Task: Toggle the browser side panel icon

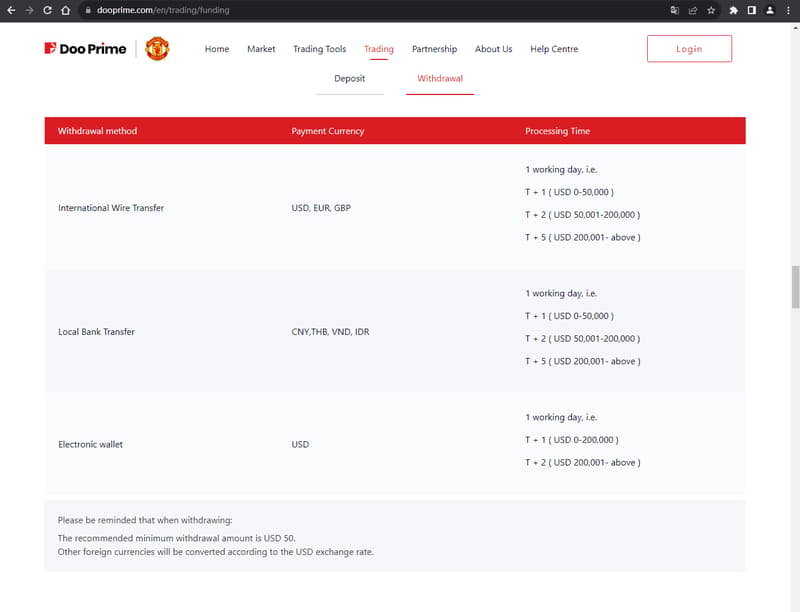Action: (751, 10)
